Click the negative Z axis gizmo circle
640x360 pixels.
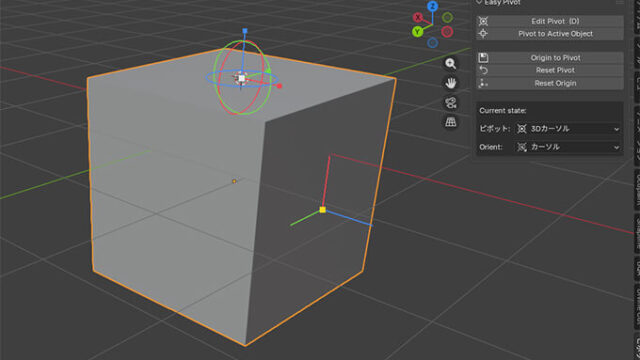pos(433,42)
